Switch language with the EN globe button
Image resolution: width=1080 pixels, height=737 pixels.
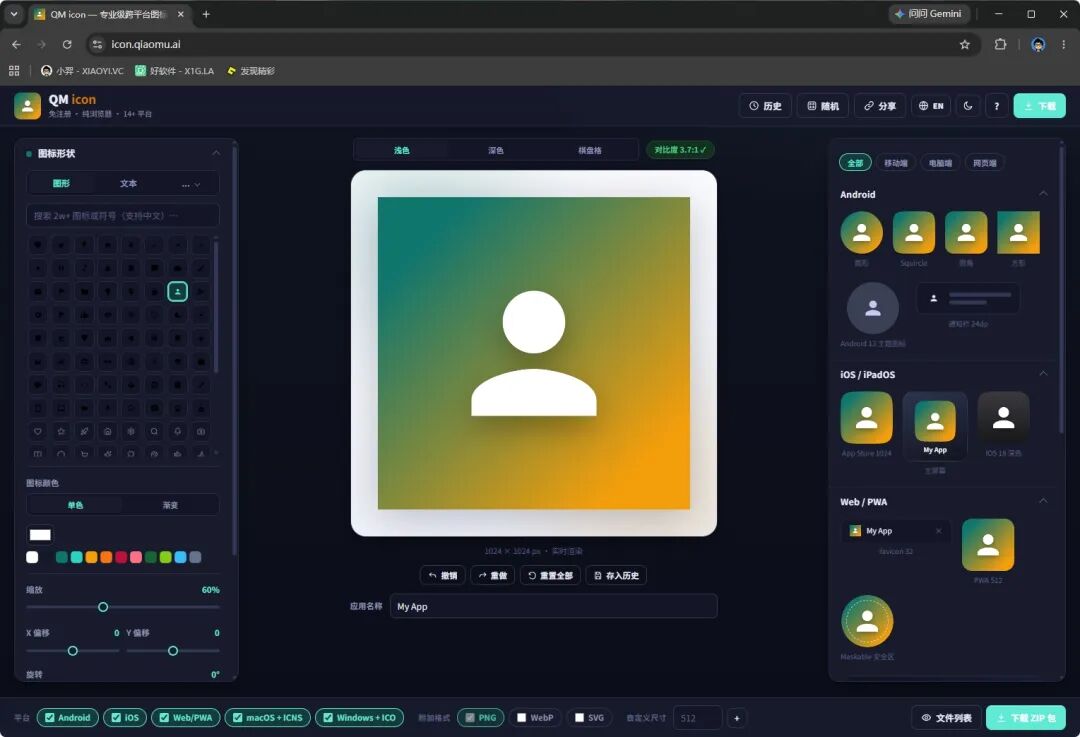point(931,106)
